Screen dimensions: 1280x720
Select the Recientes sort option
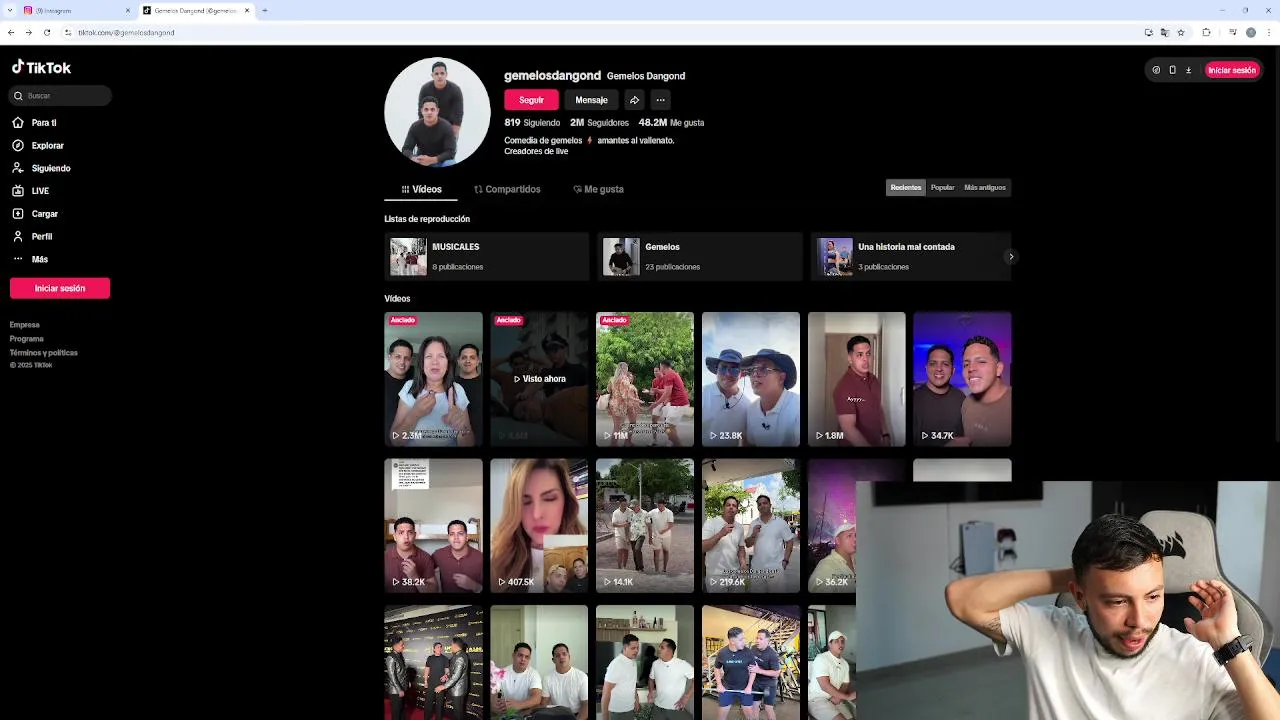(906, 187)
